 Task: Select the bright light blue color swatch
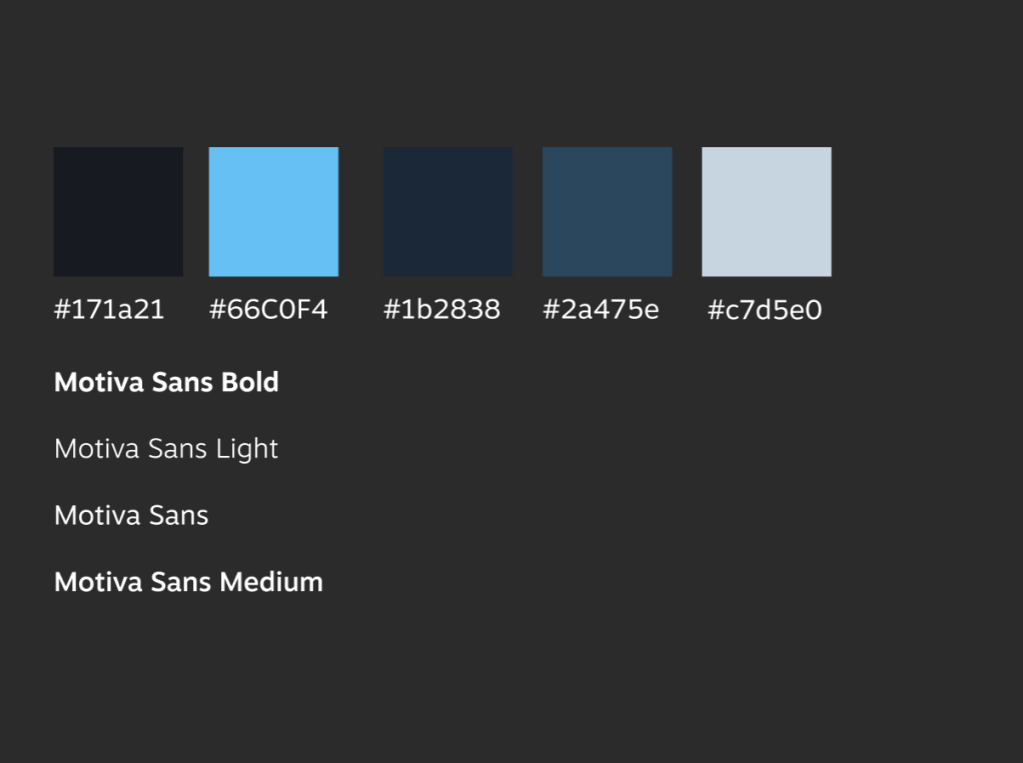click(273, 211)
